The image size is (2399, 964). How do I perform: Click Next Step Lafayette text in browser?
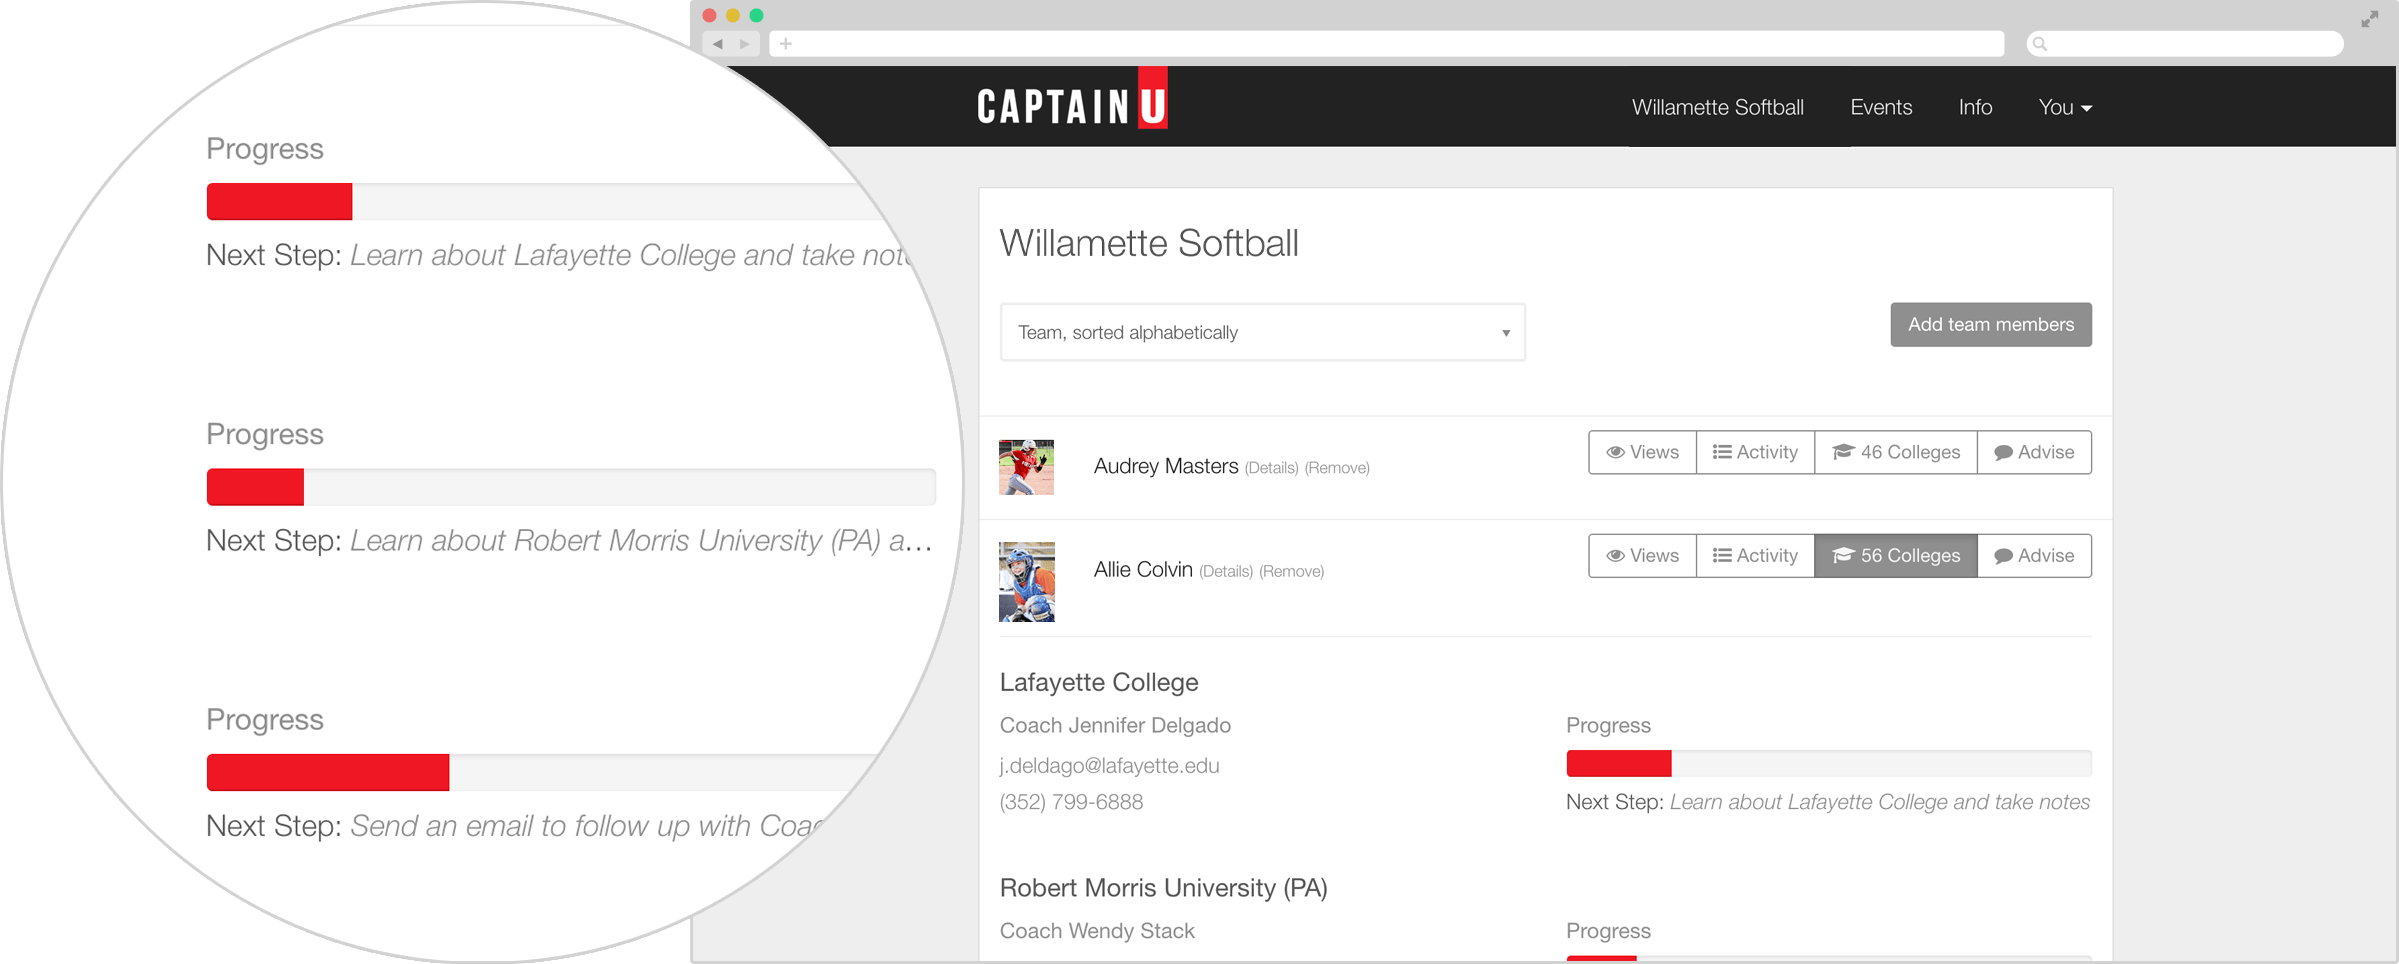(x=1827, y=802)
